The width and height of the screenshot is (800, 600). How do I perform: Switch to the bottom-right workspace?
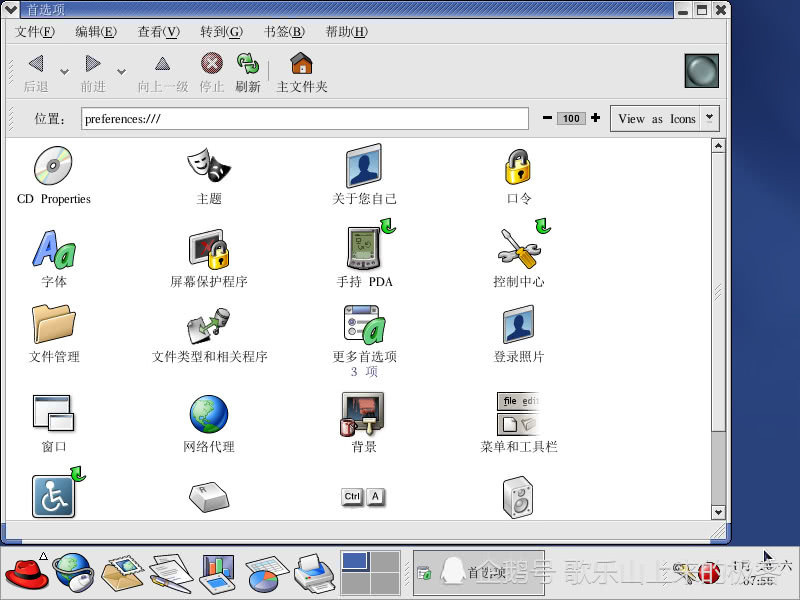[x=385, y=584]
